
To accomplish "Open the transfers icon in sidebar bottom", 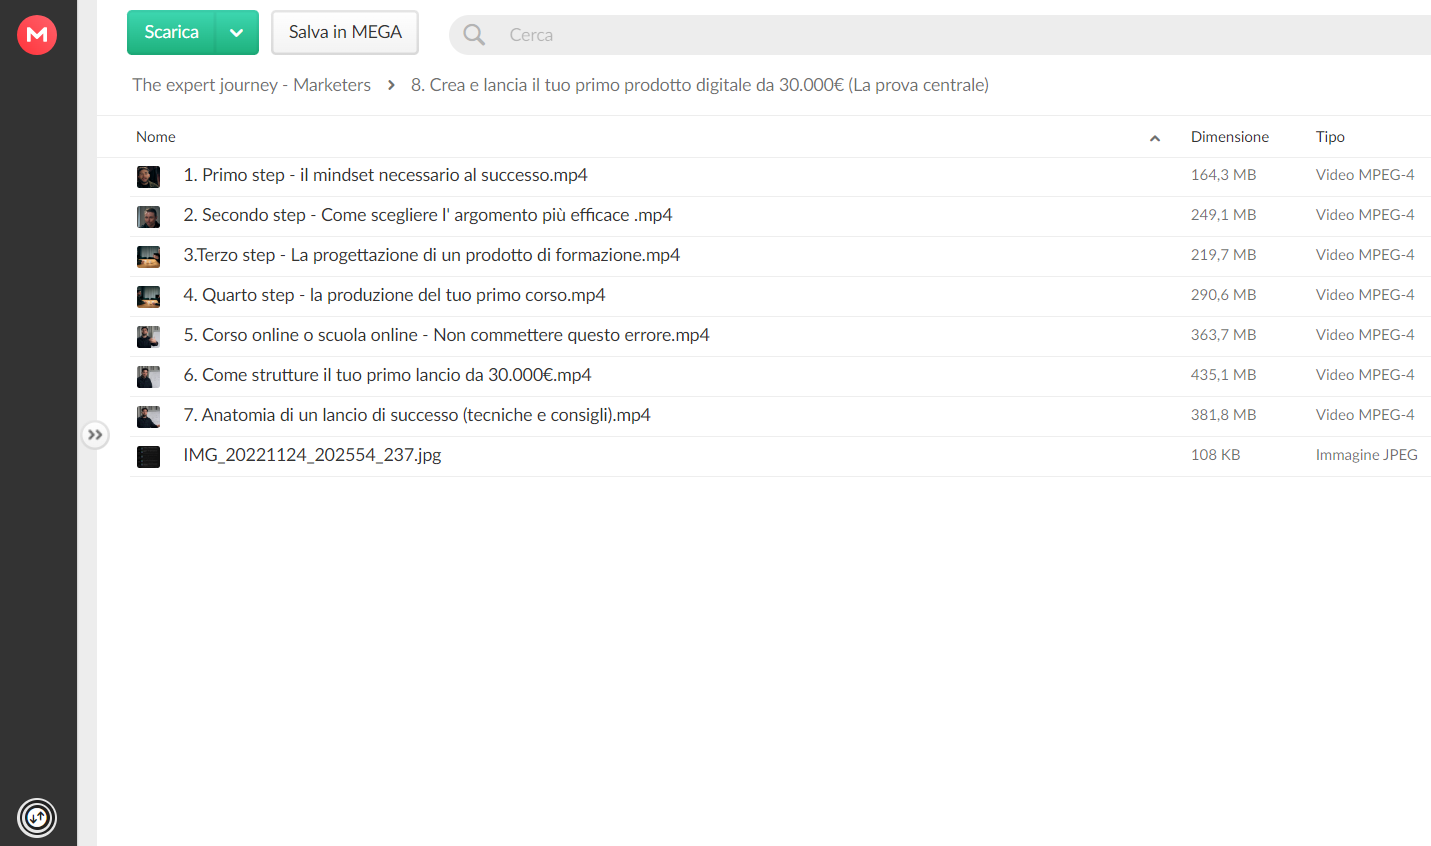I will click(x=37, y=818).
